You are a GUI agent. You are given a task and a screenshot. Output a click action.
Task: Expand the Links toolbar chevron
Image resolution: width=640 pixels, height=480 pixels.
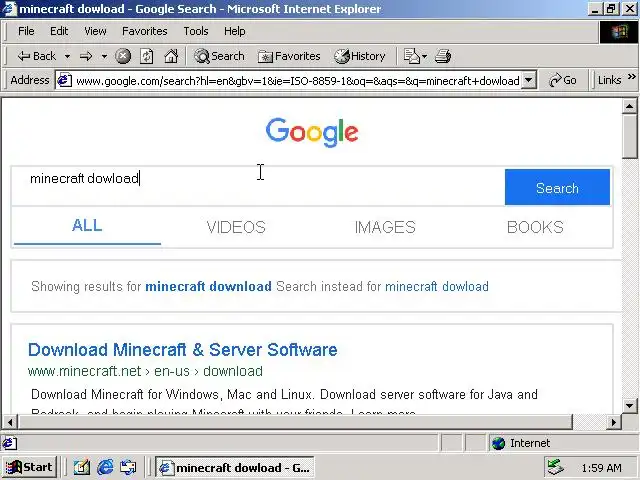coord(632,76)
